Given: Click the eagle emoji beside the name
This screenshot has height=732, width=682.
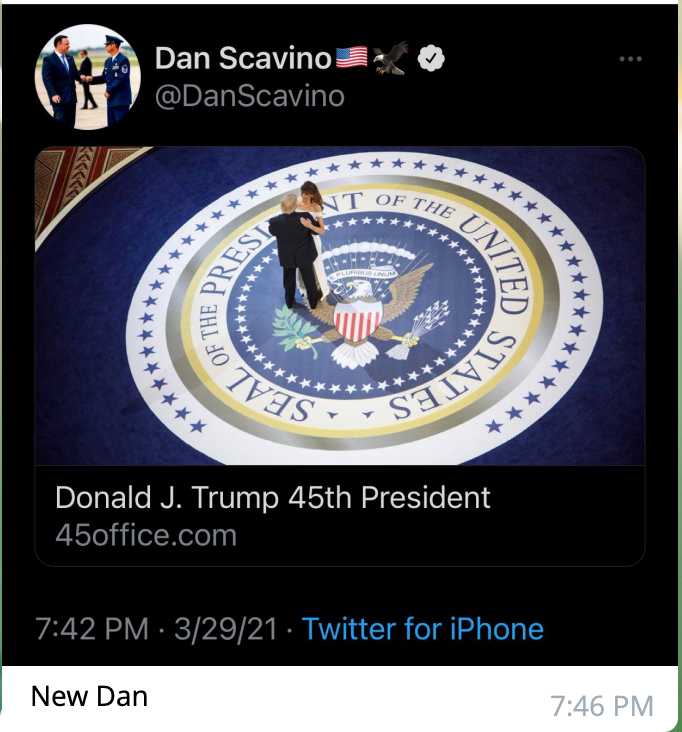Looking at the screenshot, I should click(x=391, y=60).
